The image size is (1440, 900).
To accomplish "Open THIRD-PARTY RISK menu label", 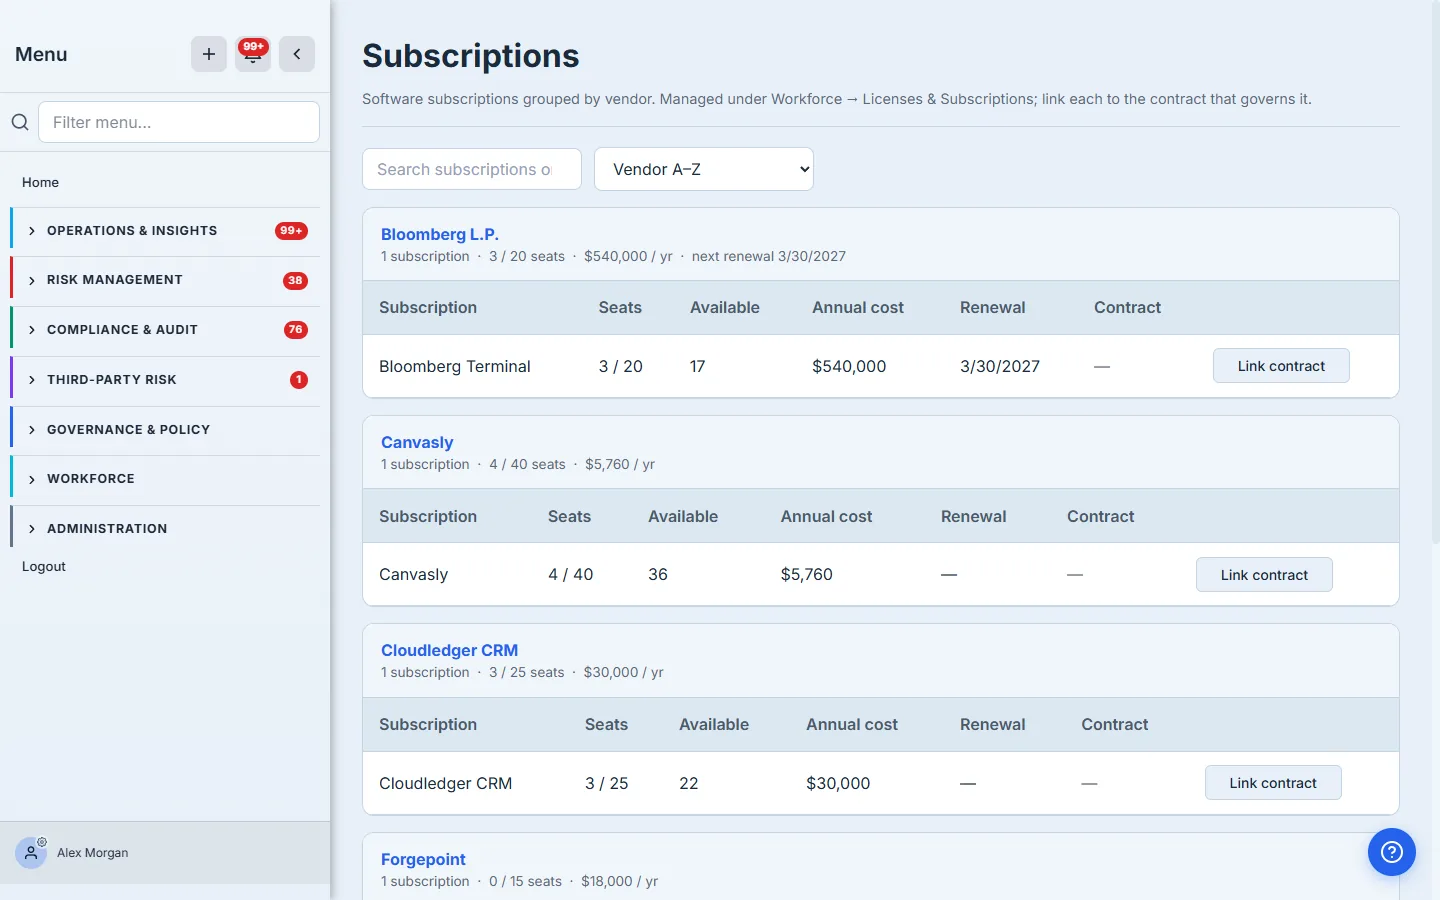I will click(x=112, y=379).
